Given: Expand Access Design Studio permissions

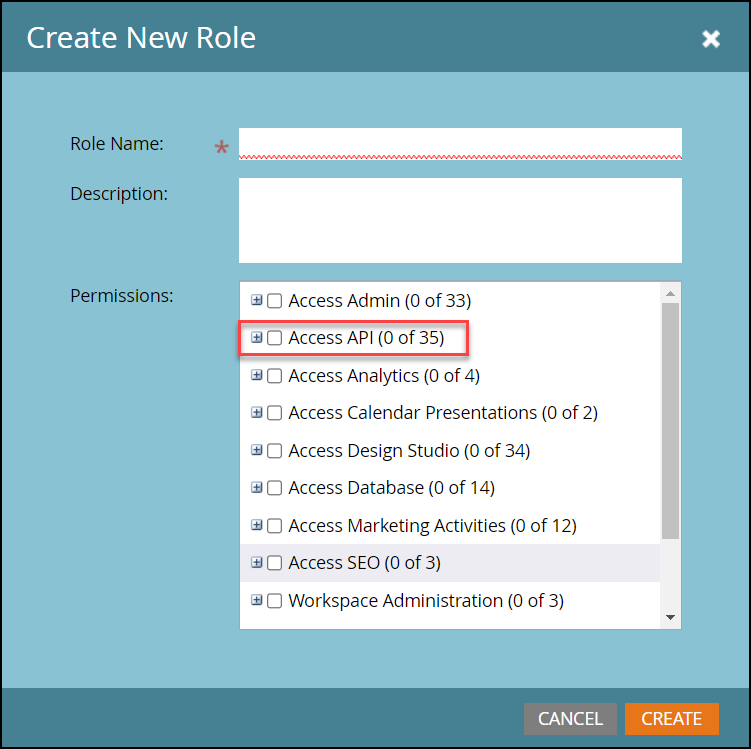Looking at the screenshot, I should coord(257,450).
